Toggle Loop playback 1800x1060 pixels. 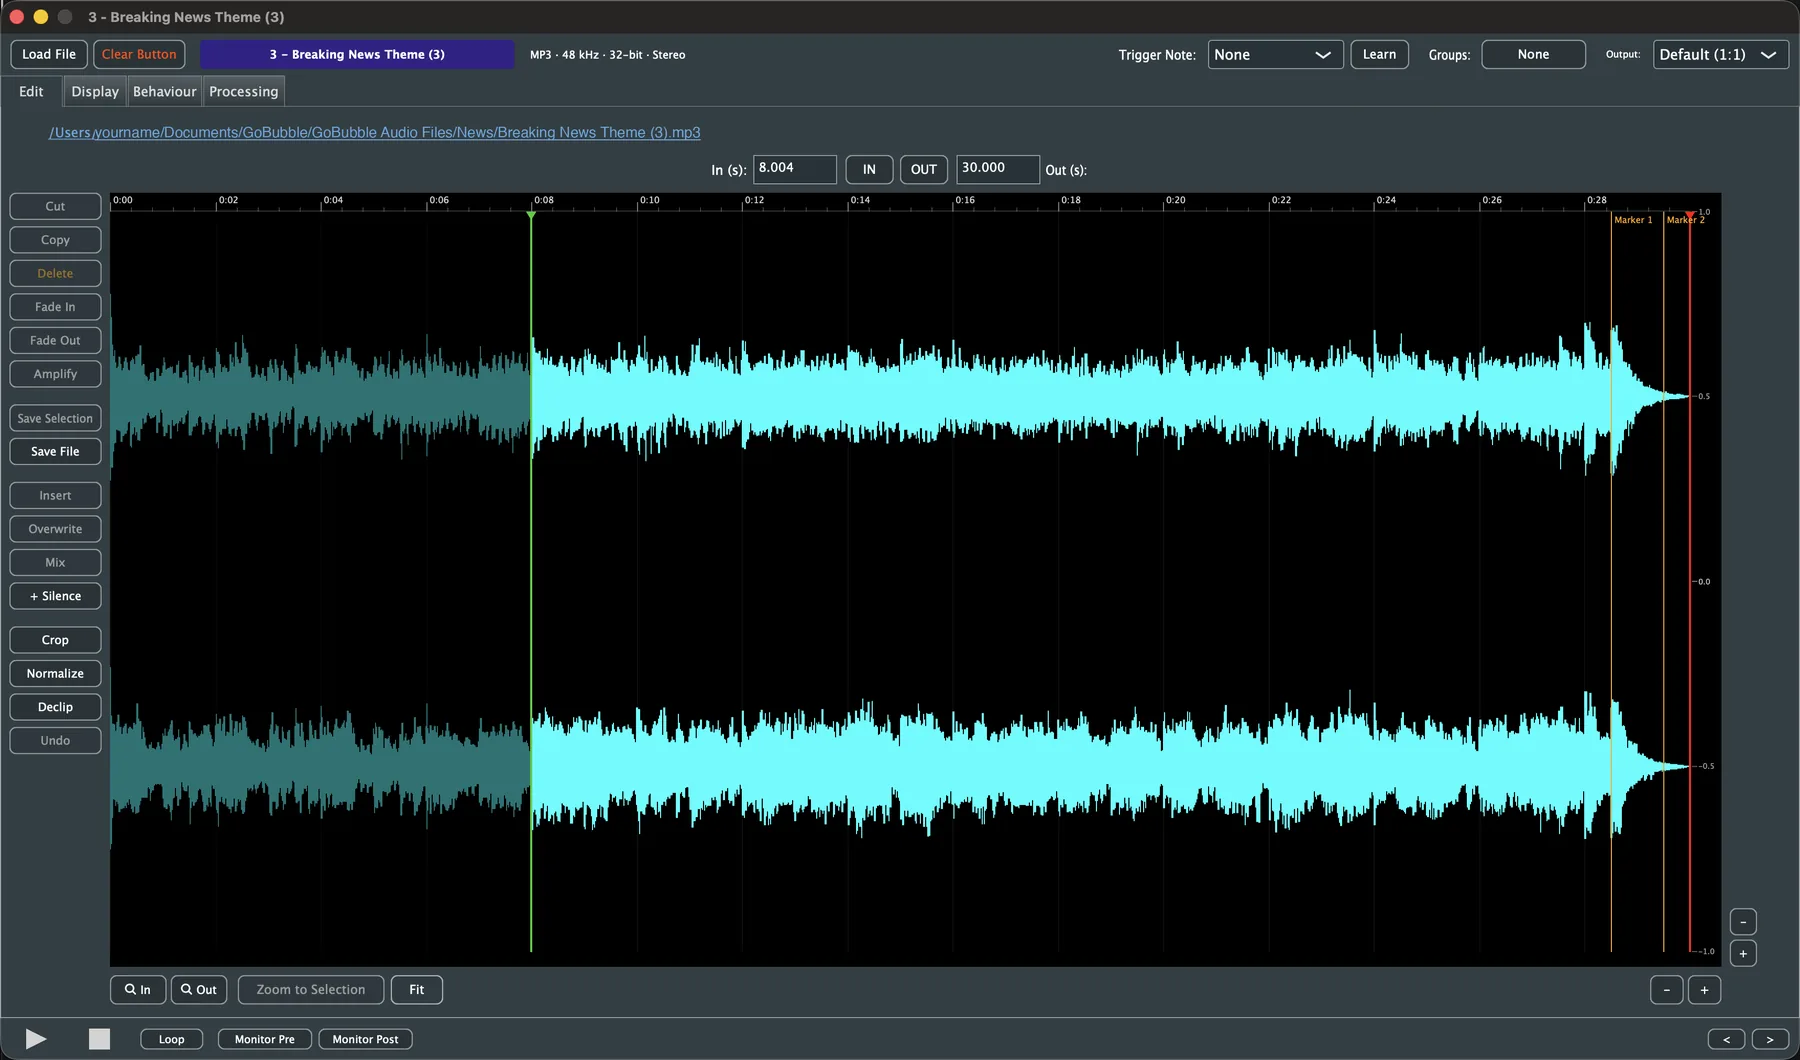(x=171, y=1039)
